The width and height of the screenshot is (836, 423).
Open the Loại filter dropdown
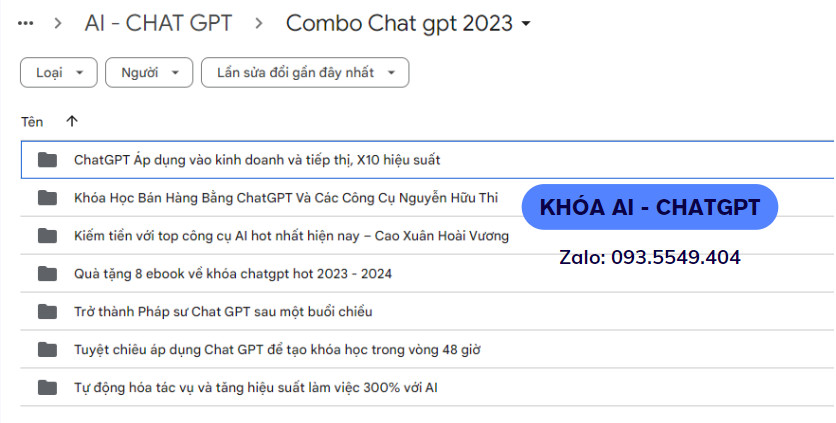pyautogui.click(x=59, y=73)
